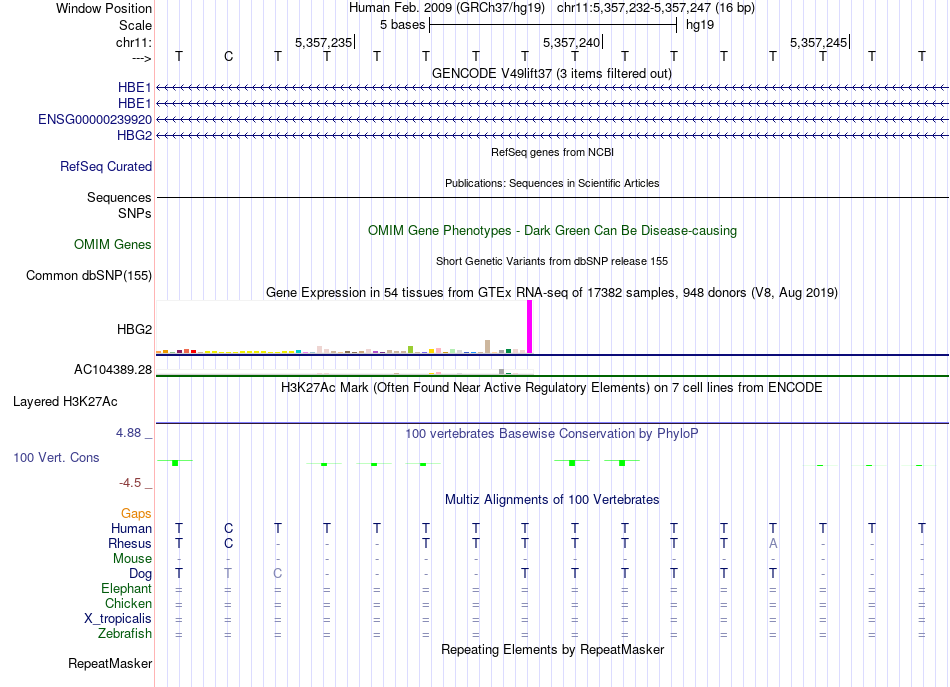Select the Chicken species label

pos(128,603)
